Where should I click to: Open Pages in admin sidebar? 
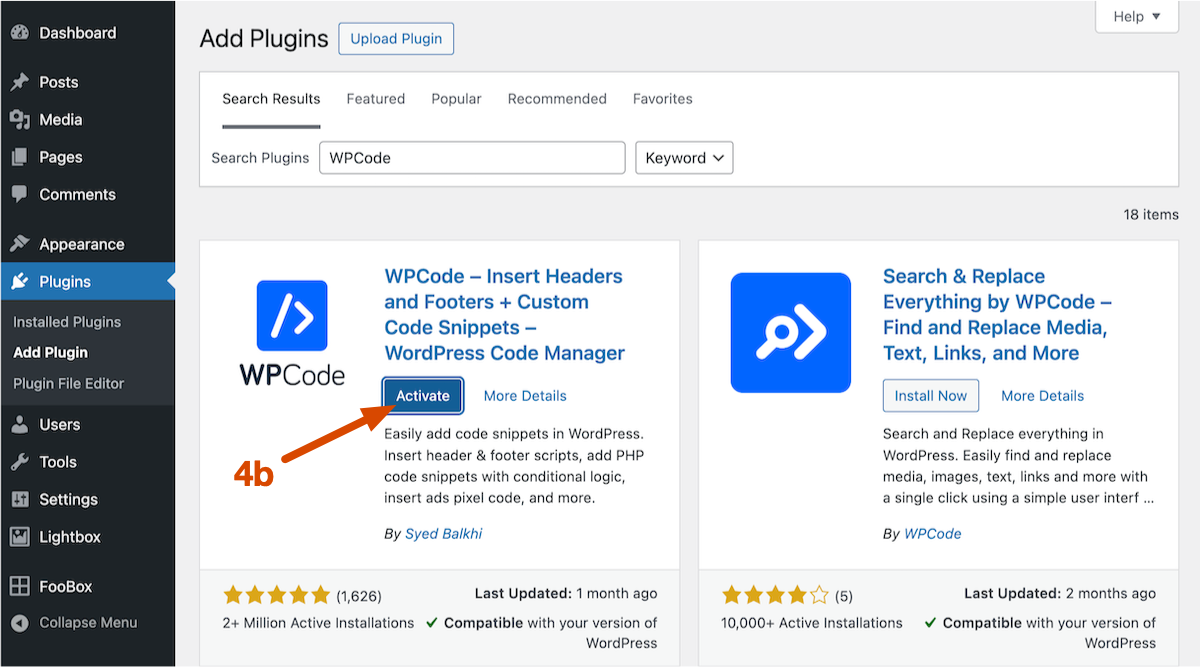(61, 157)
